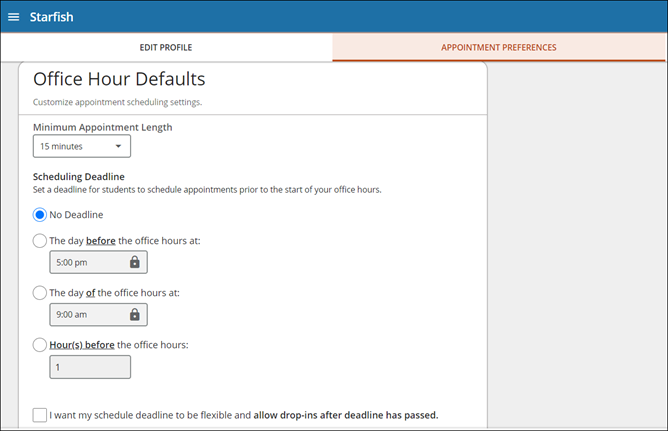Select the No Deadline radio button
The image size is (668, 431).
[40, 214]
